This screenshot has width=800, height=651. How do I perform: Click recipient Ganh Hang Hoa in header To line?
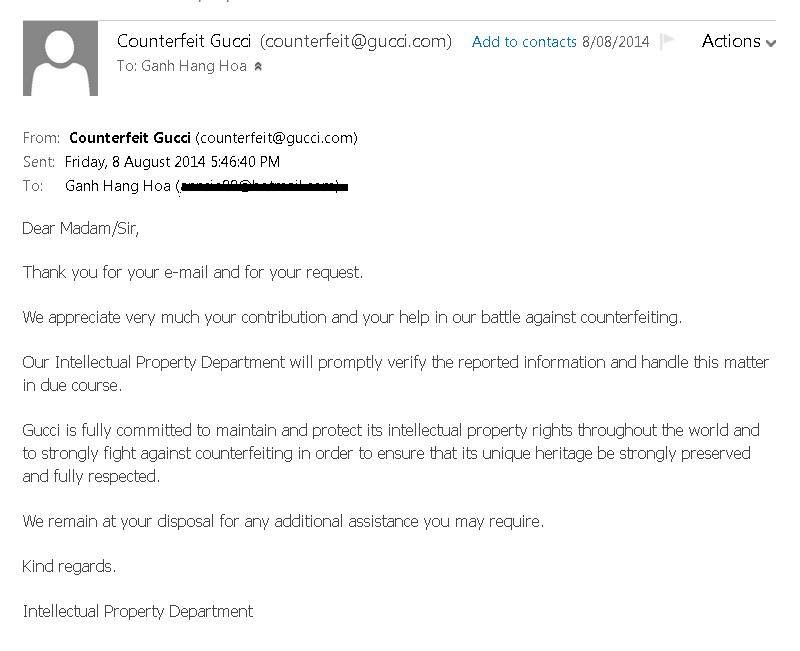tap(194, 66)
